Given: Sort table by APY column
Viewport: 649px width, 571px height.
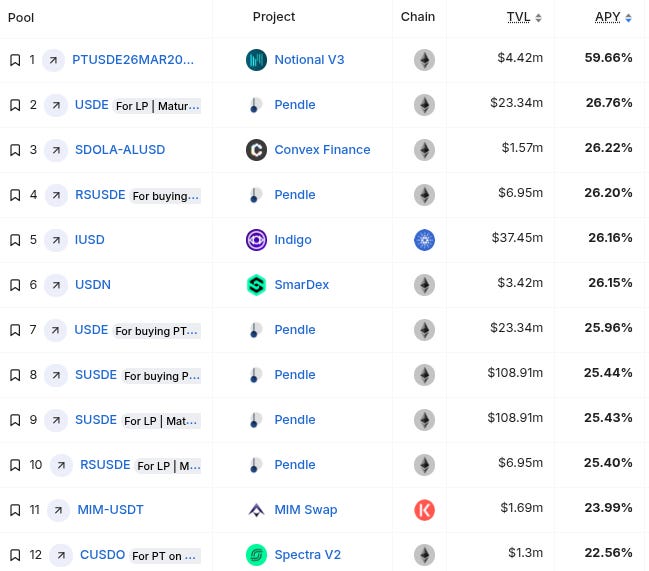Looking at the screenshot, I should [x=613, y=17].
